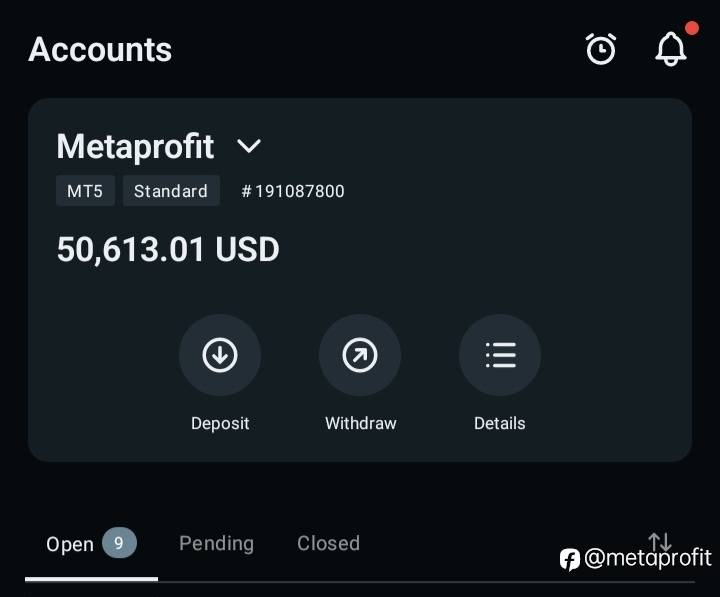
Task: Click the sort arrows icon beside the tabs
Action: click(660, 542)
